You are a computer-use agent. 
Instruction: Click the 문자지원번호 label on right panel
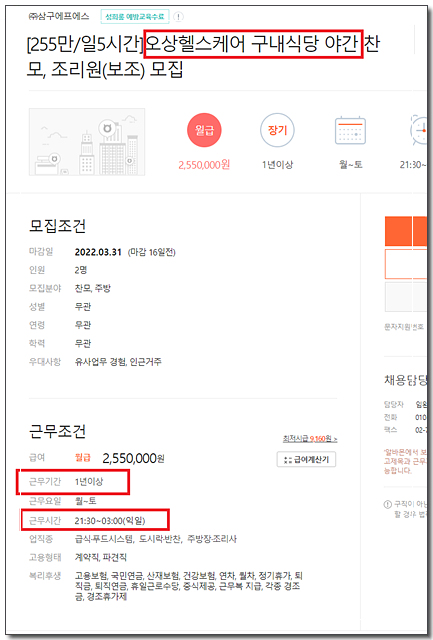(x=404, y=327)
